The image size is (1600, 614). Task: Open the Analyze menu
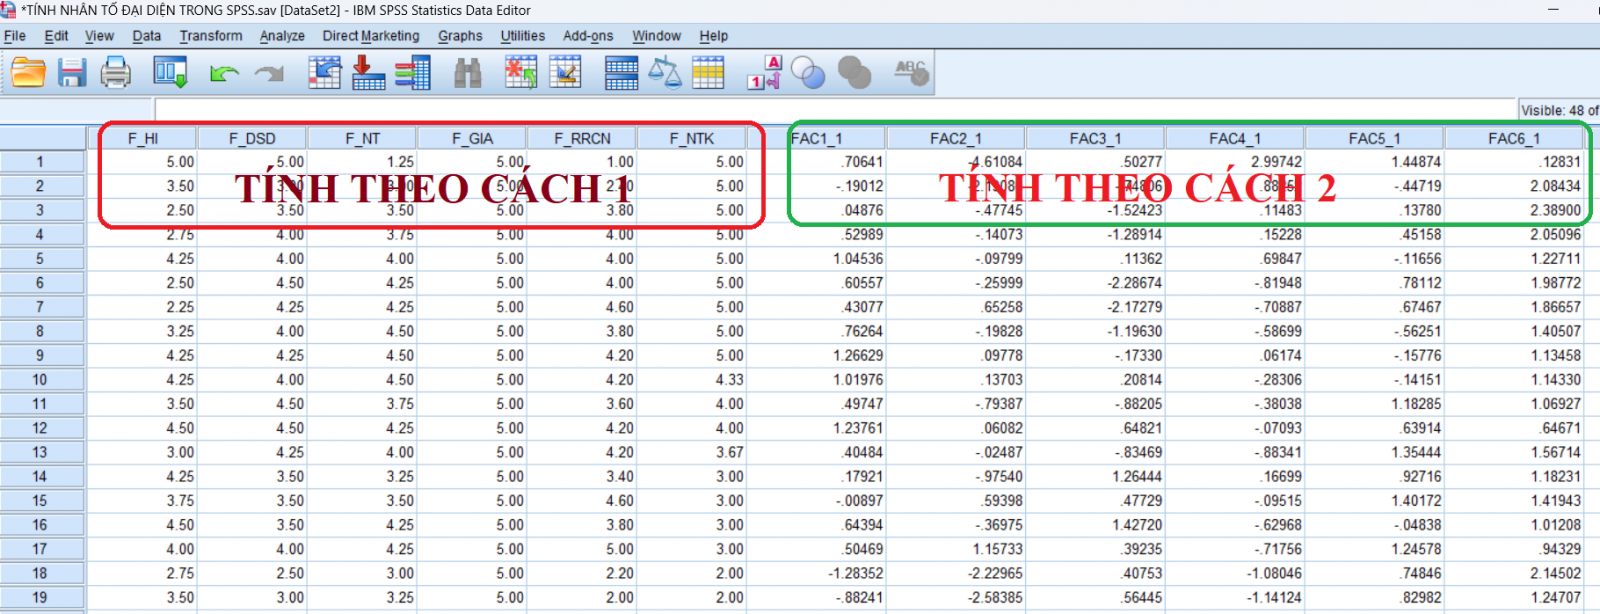coord(282,36)
